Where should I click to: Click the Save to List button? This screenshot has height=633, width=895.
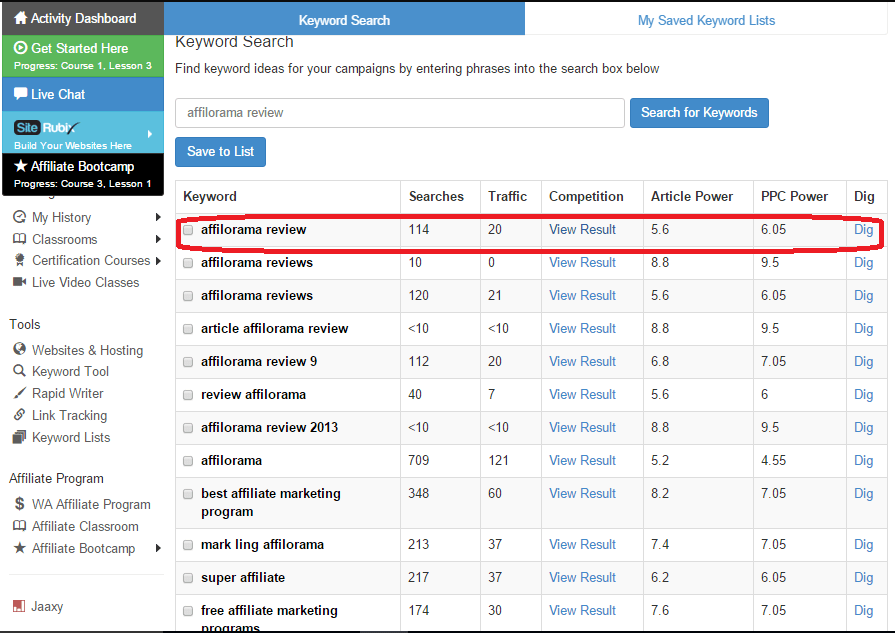tap(220, 151)
